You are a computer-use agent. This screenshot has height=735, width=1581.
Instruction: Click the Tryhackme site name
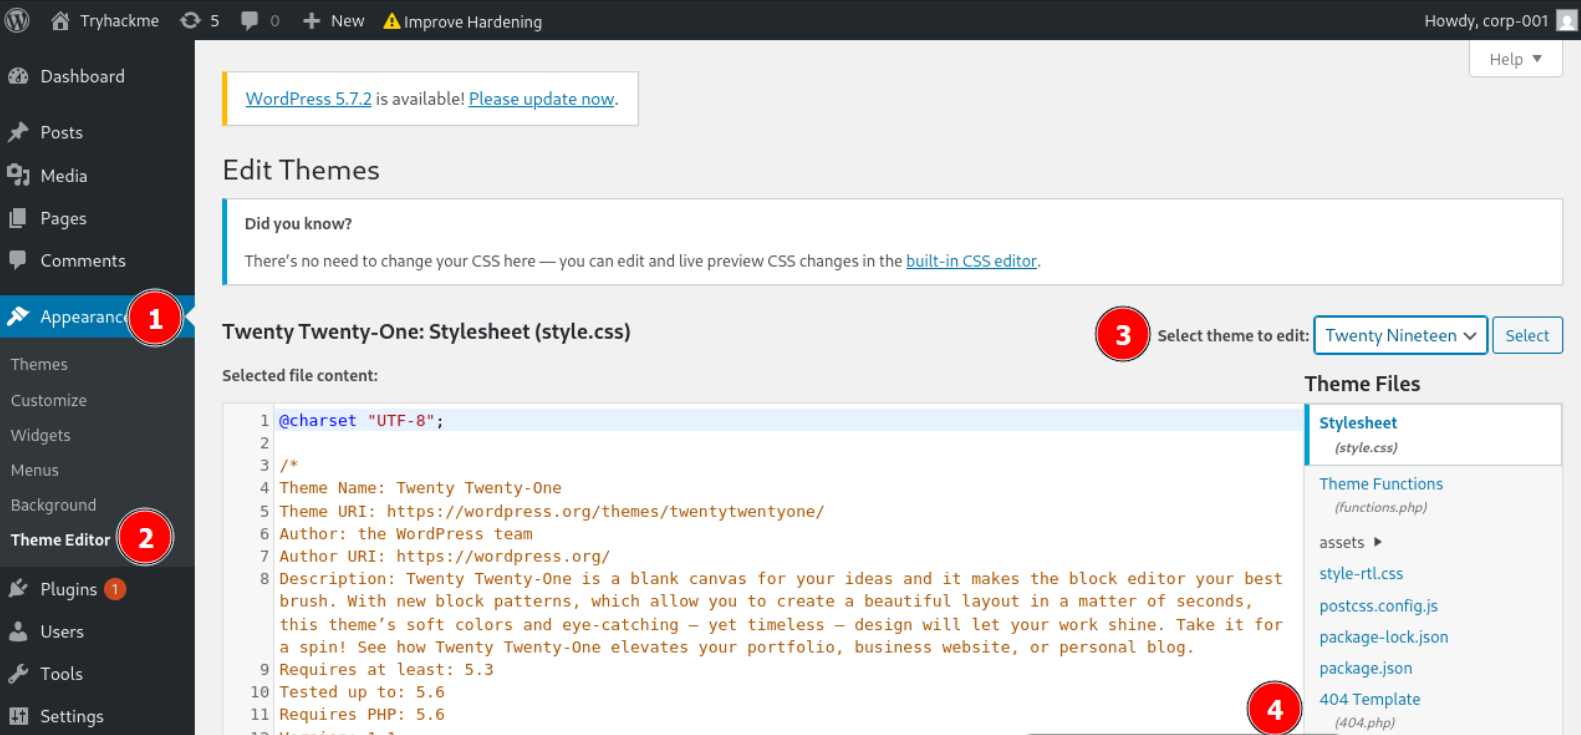pyautogui.click(x=119, y=20)
